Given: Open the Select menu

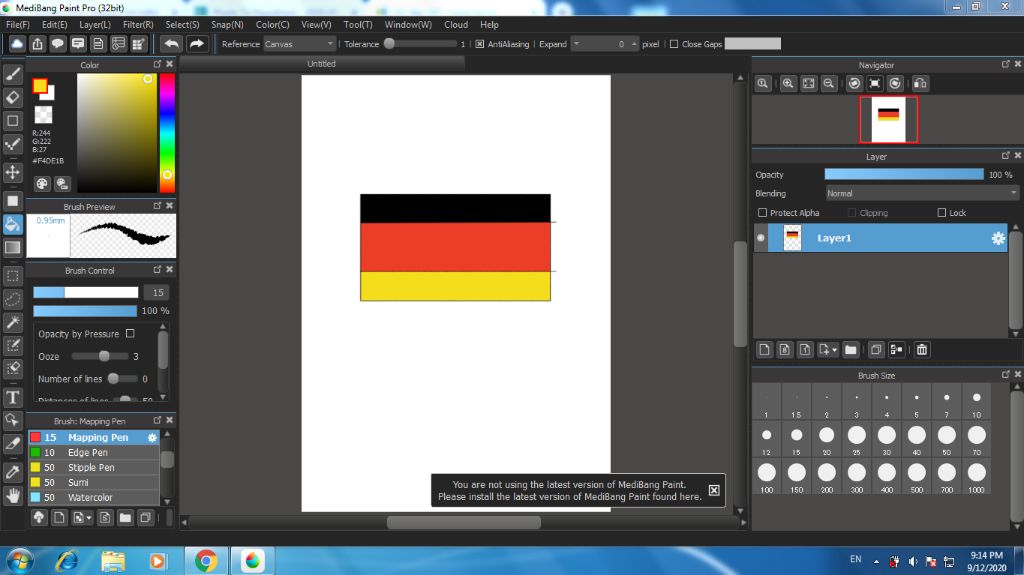Looking at the screenshot, I should [x=182, y=24].
